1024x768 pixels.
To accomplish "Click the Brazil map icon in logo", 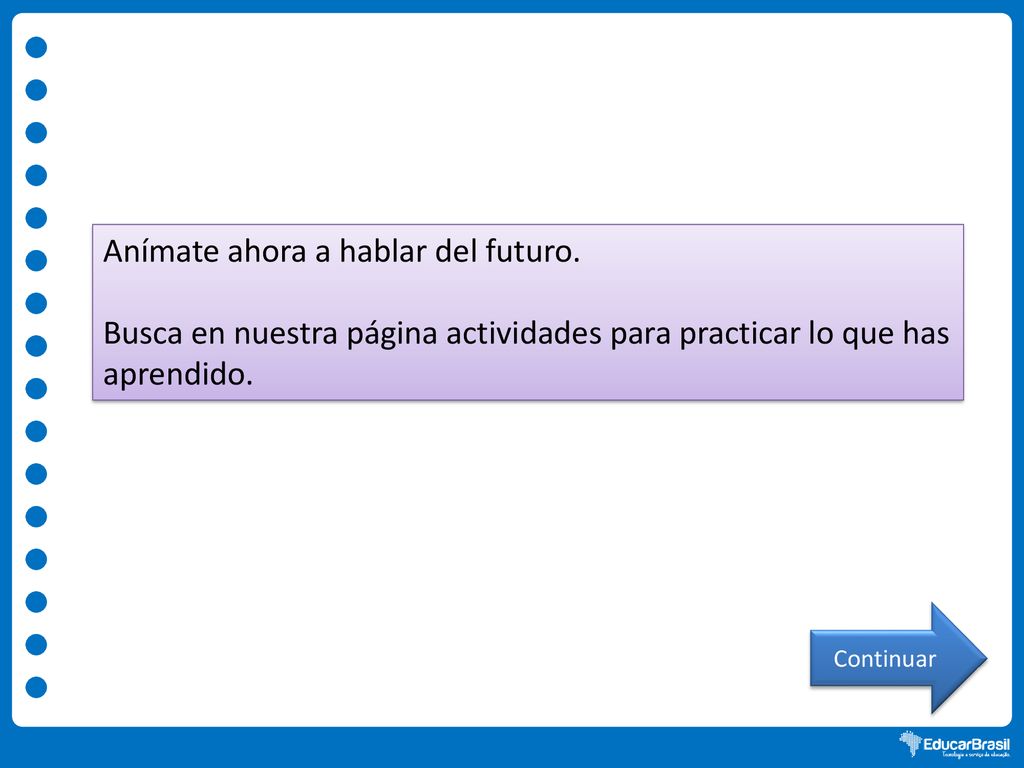I will click(x=910, y=744).
